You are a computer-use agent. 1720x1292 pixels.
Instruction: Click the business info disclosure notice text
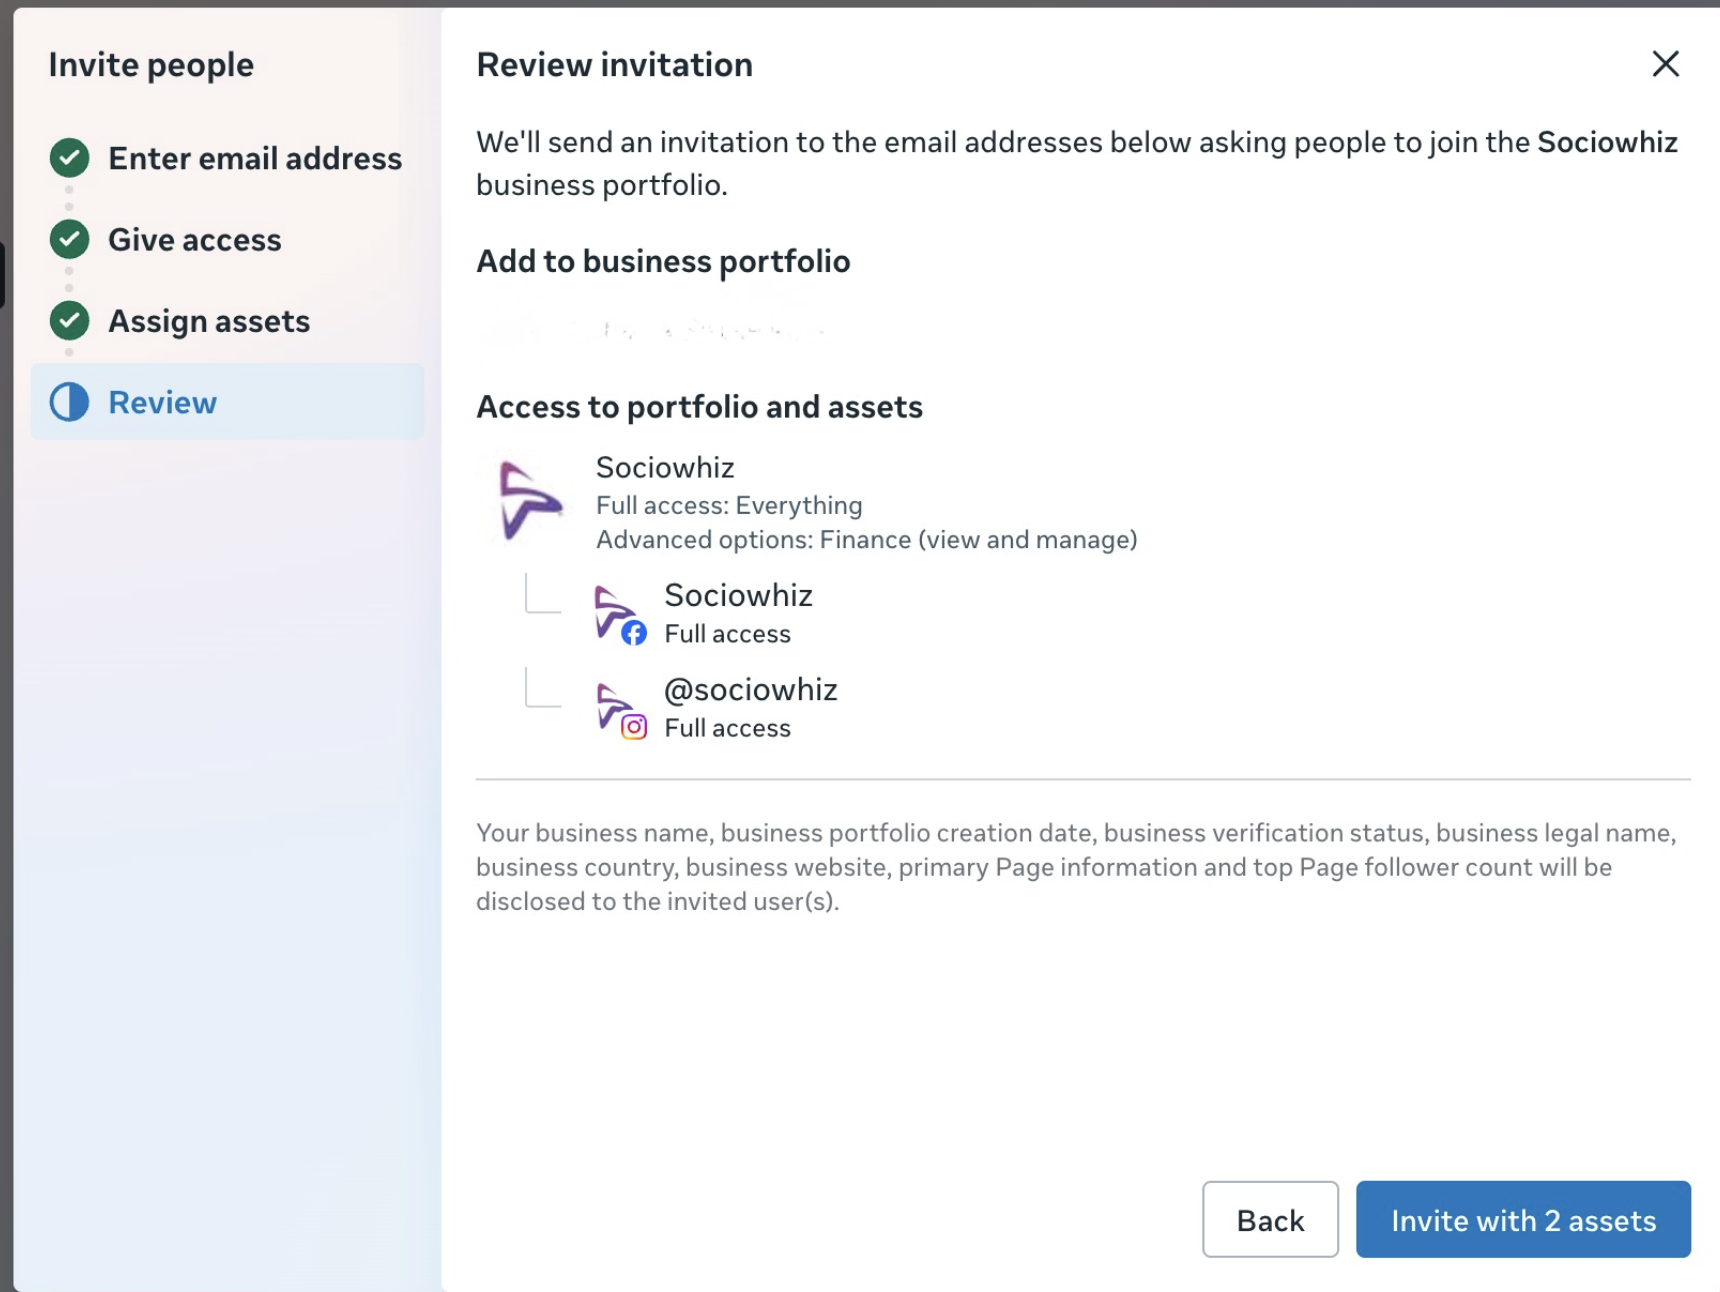pyautogui.click(x=1076, y=867)
